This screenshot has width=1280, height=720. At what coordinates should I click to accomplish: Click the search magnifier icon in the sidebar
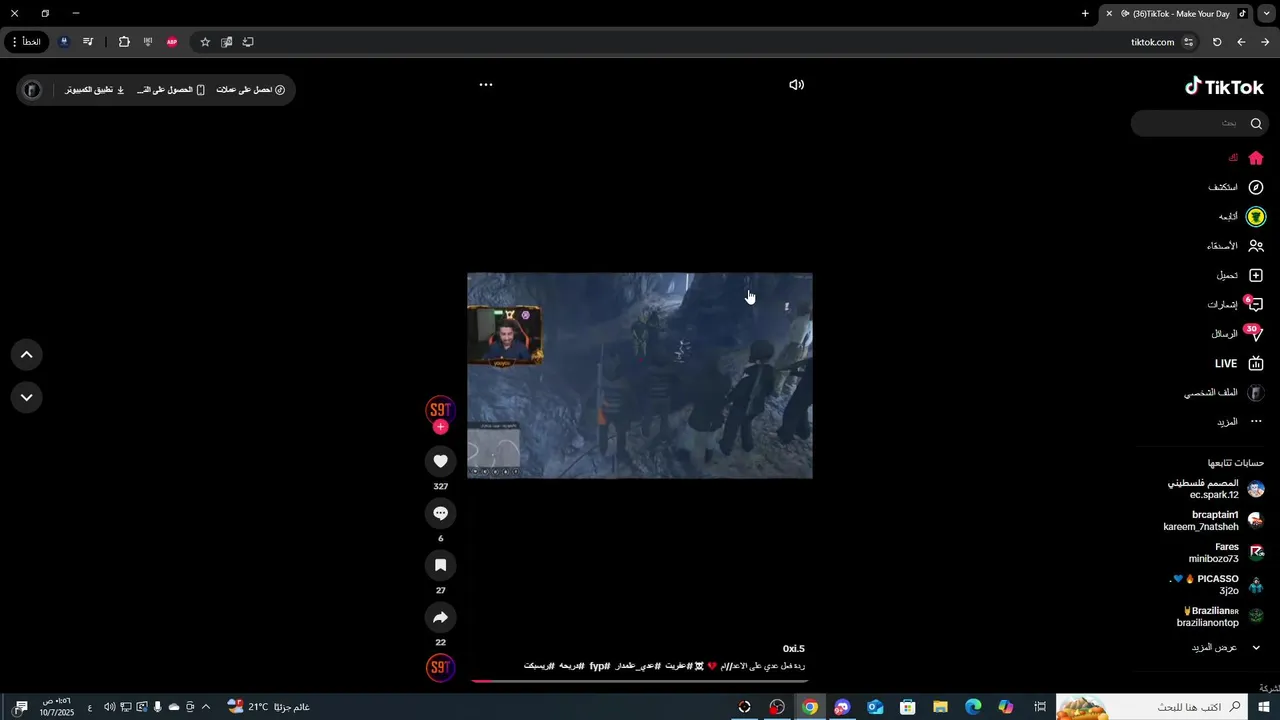pos(1256,123)
